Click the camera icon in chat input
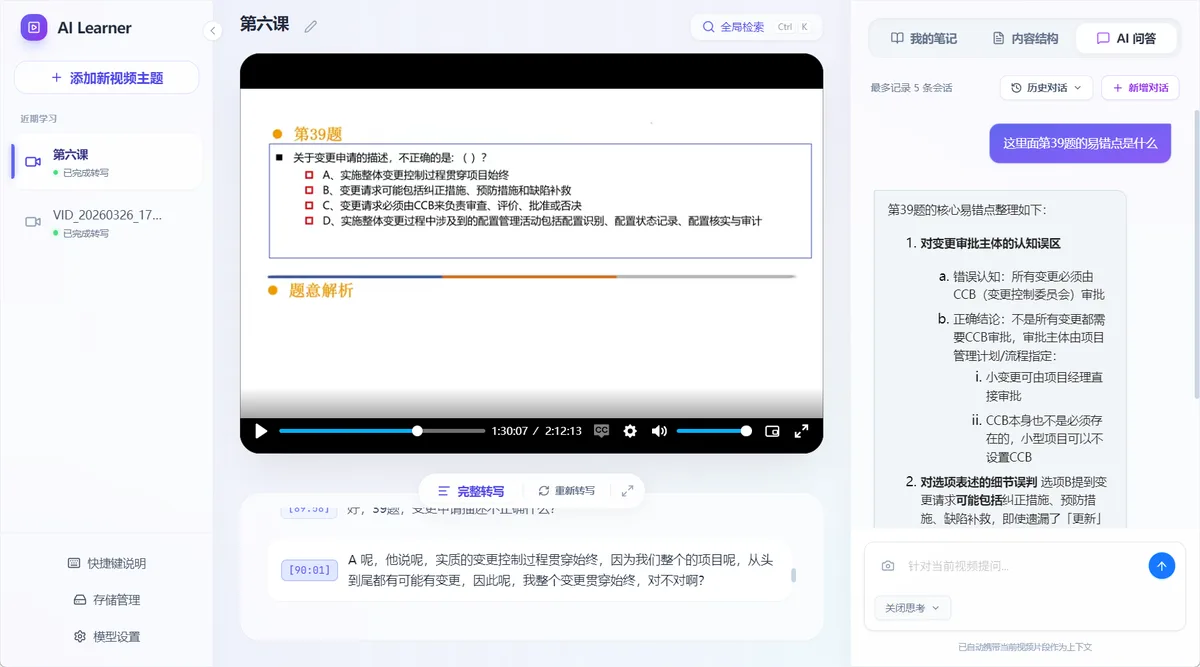Image resolution: width=1200 pixels, height=667 pixels. (x=888, y=566)
